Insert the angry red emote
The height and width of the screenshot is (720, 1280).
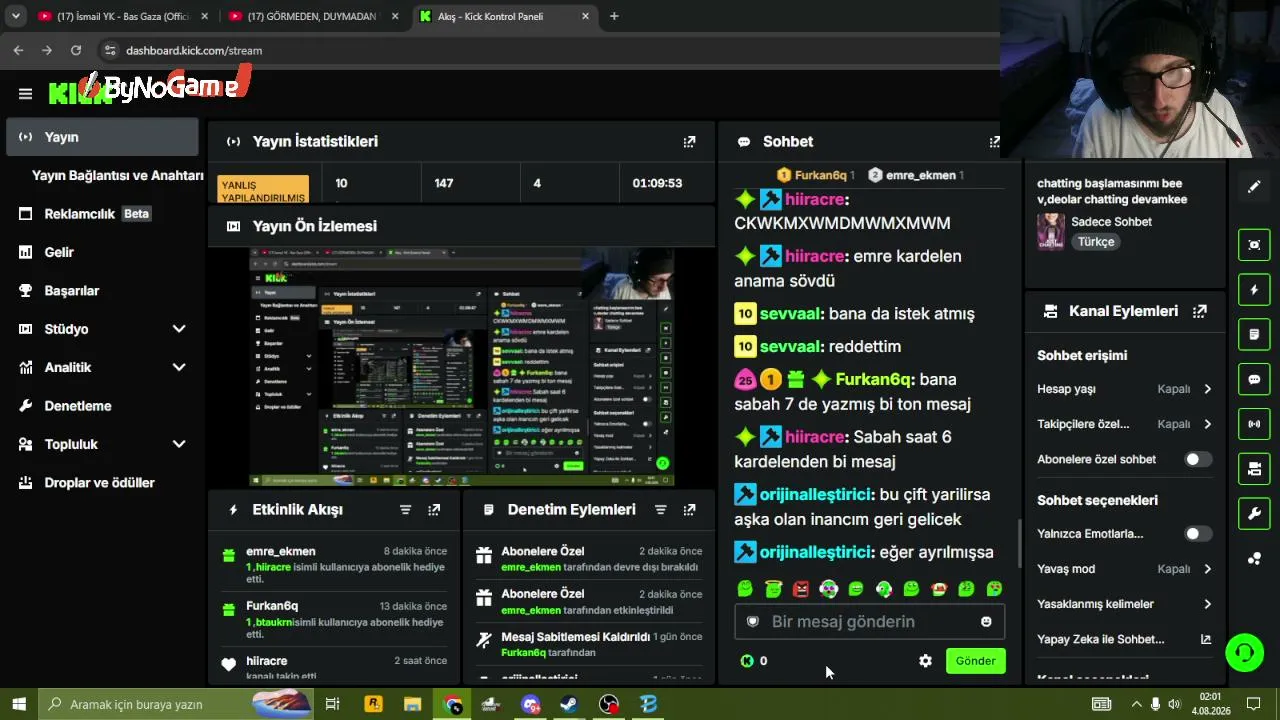(x=800, y=589)
